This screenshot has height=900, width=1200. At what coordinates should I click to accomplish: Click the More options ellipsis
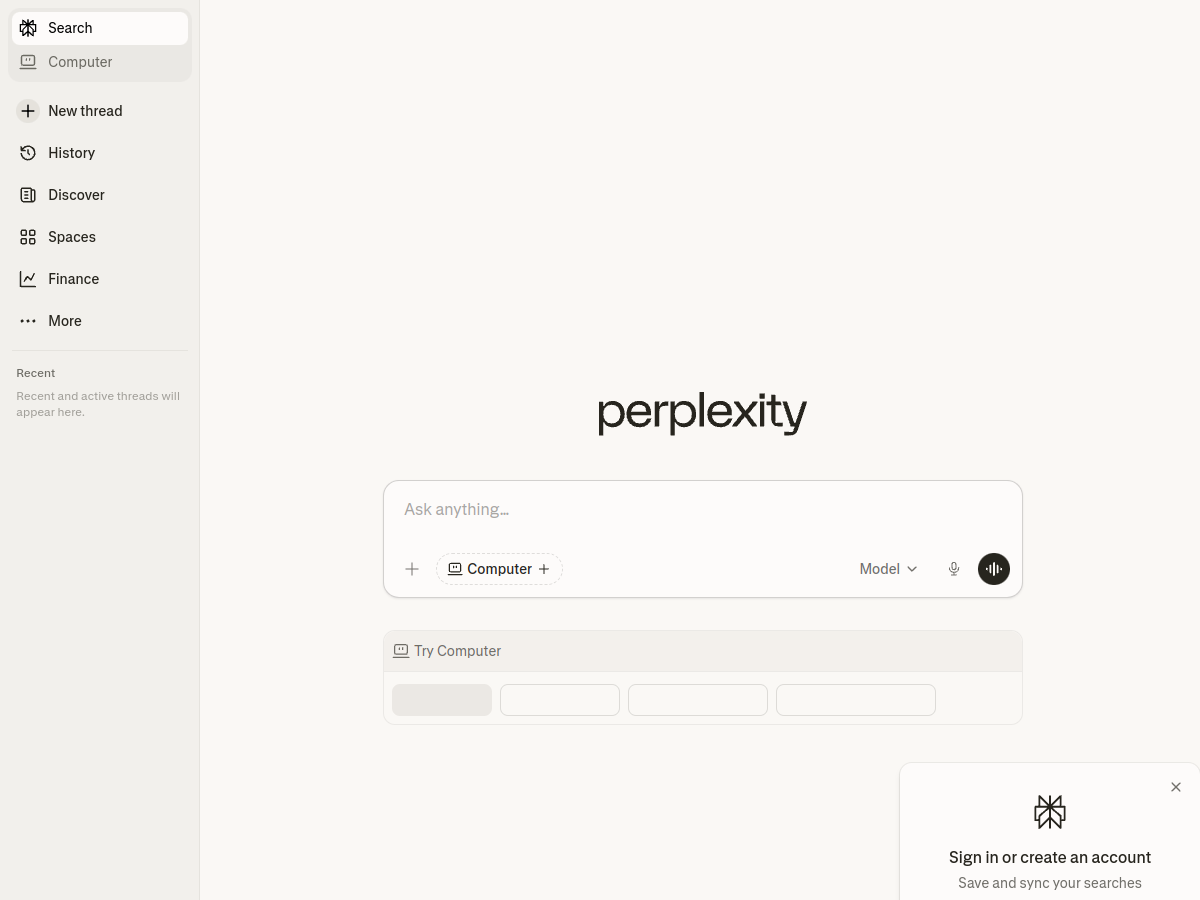click(x=64, y=320)
